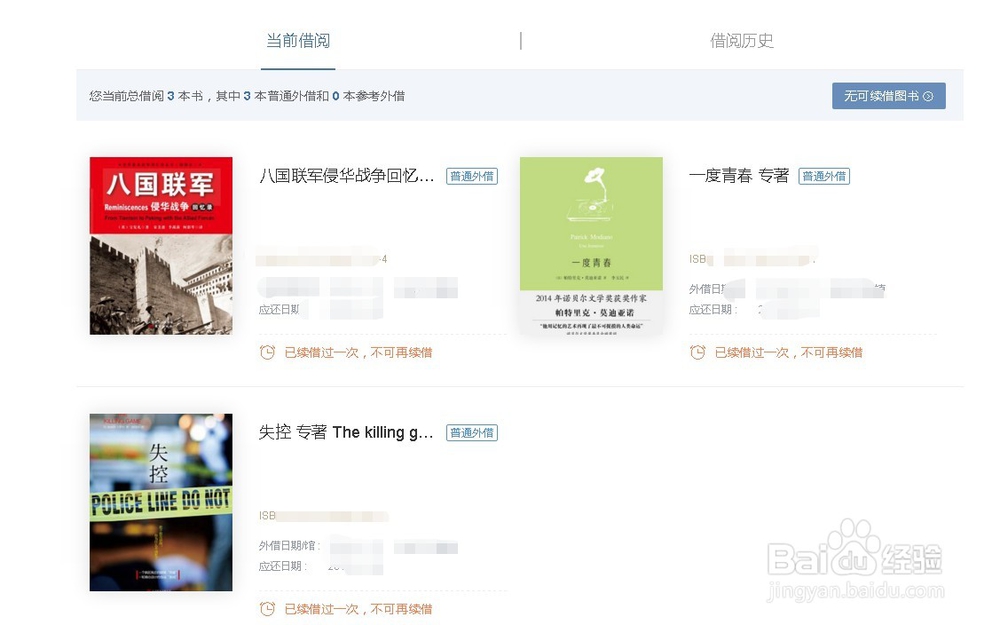Click 普通外借 tag beside 一度青春 title
This screenshot has height=625, width=1000.
point(824,176)
